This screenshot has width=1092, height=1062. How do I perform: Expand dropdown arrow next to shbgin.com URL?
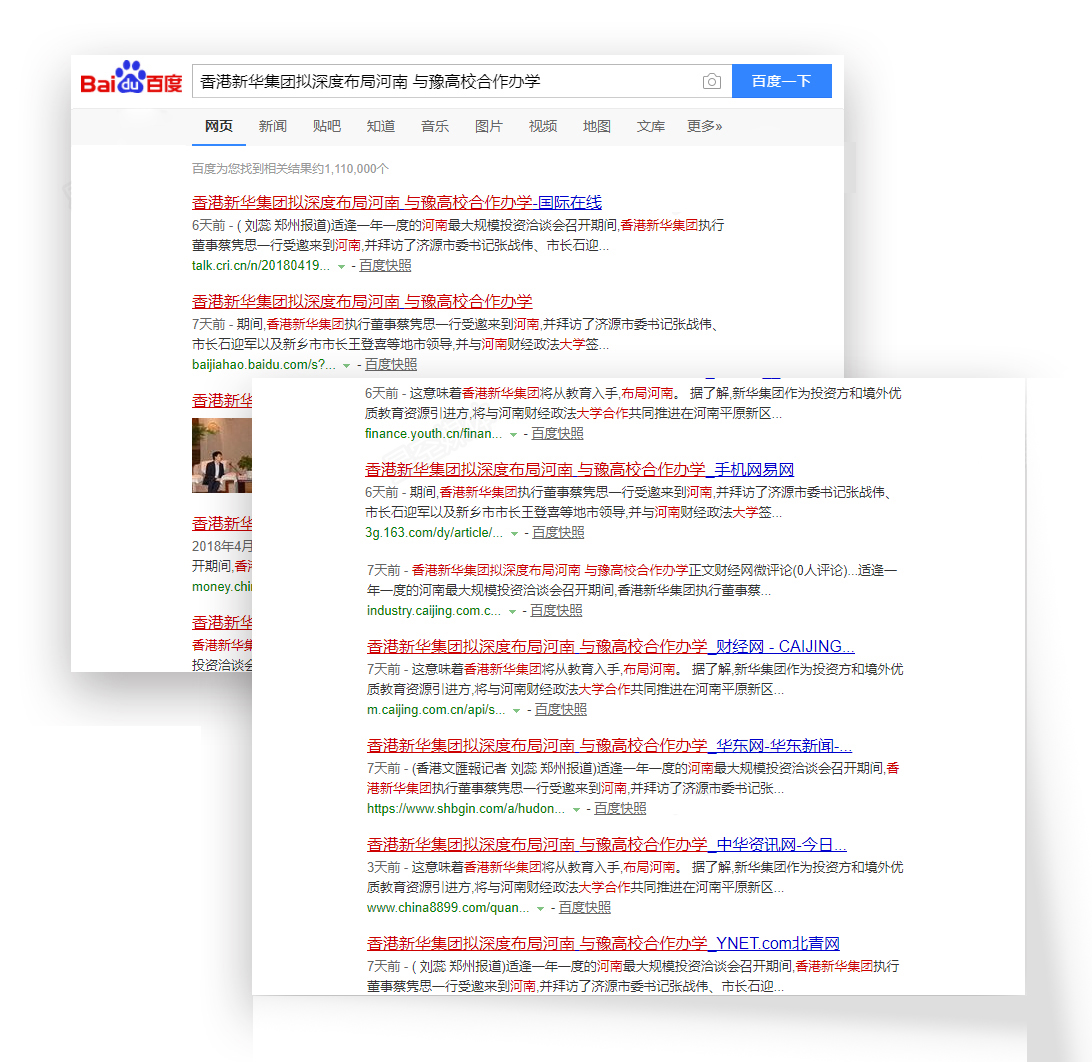click(x=577, y=809)
